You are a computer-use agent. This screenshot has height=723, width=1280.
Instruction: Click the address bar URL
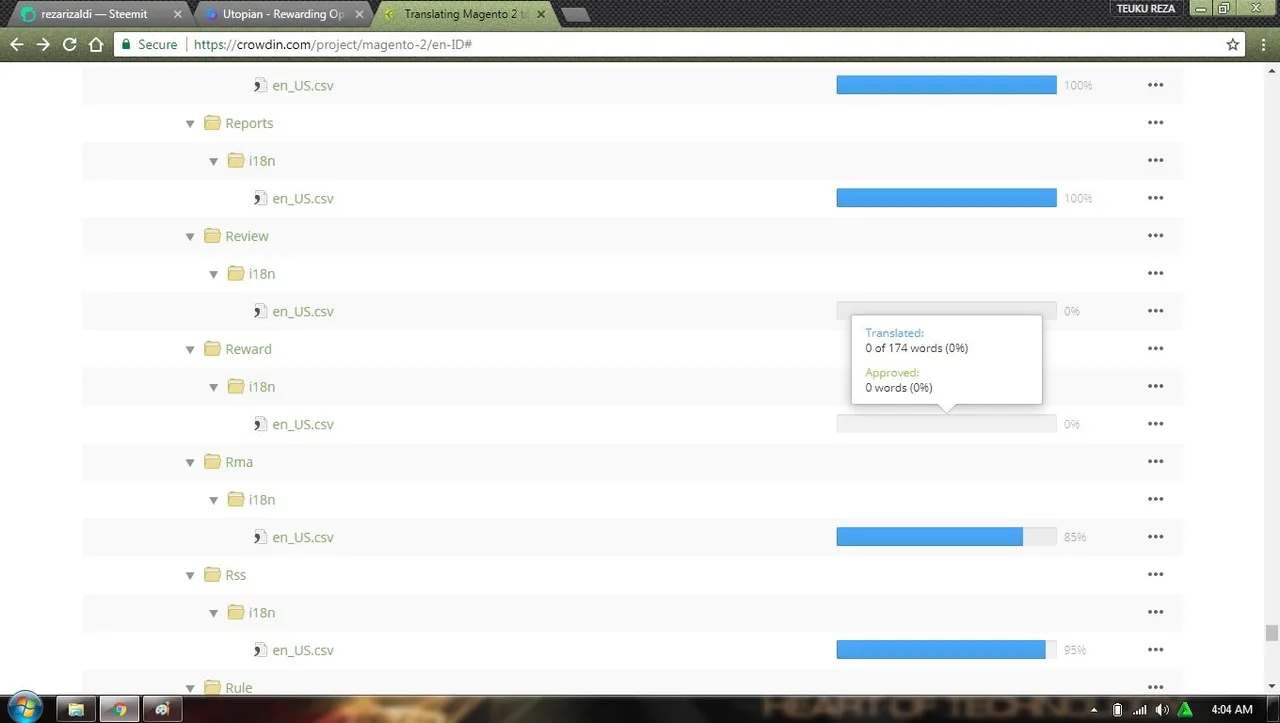click(x=333, y=44)
